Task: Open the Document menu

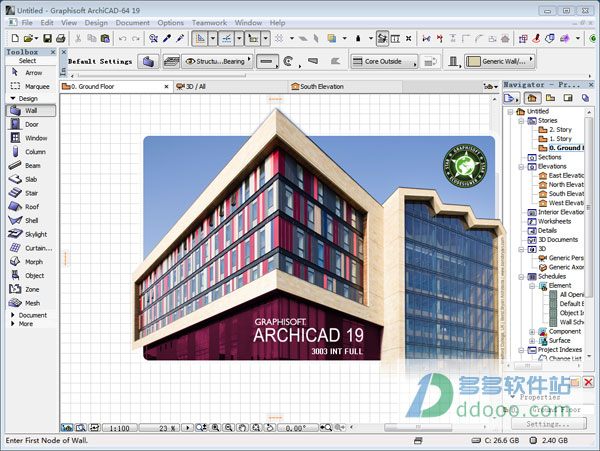Action: tap(132, 23)
